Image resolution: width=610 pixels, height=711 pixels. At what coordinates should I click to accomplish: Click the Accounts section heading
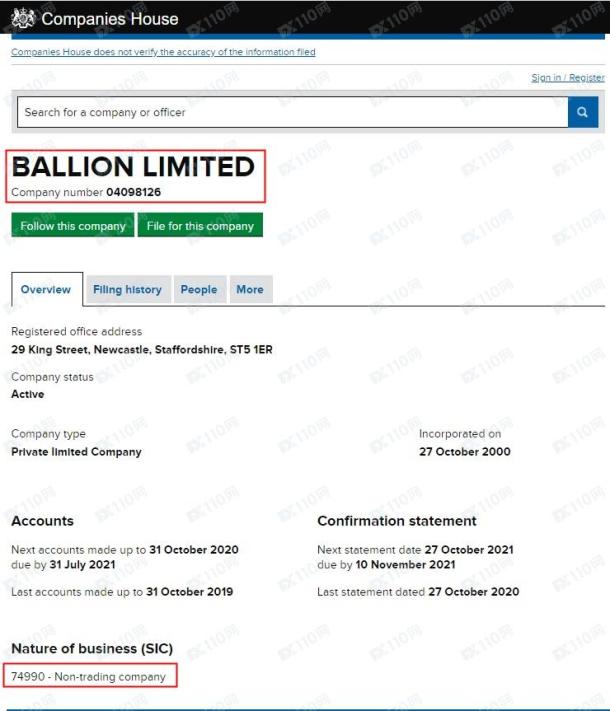43,521
